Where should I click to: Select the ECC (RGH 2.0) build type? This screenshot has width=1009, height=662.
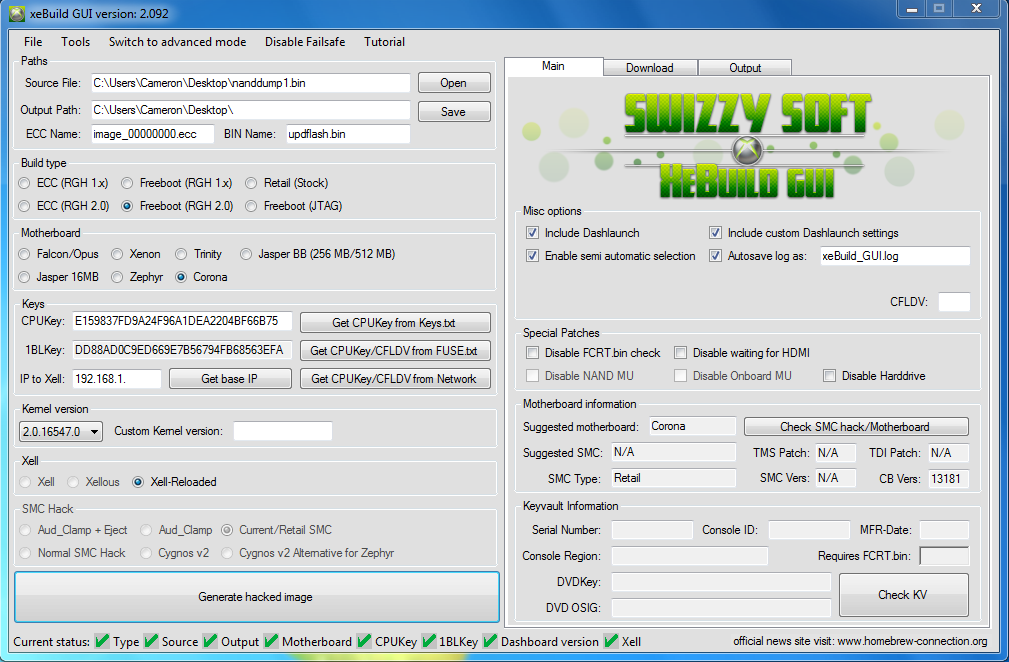click(x=26, y=206)
